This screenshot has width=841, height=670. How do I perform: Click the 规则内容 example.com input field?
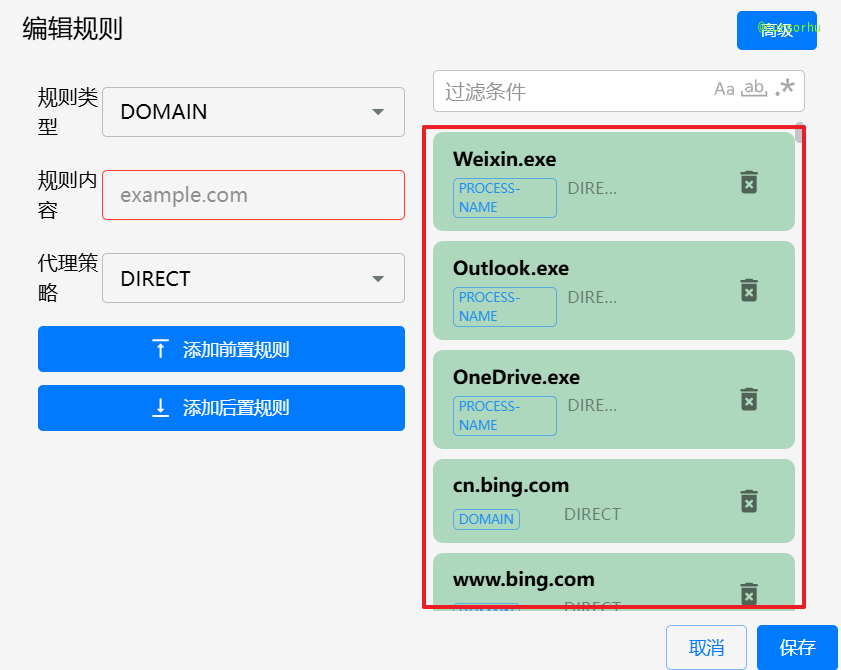253,195
